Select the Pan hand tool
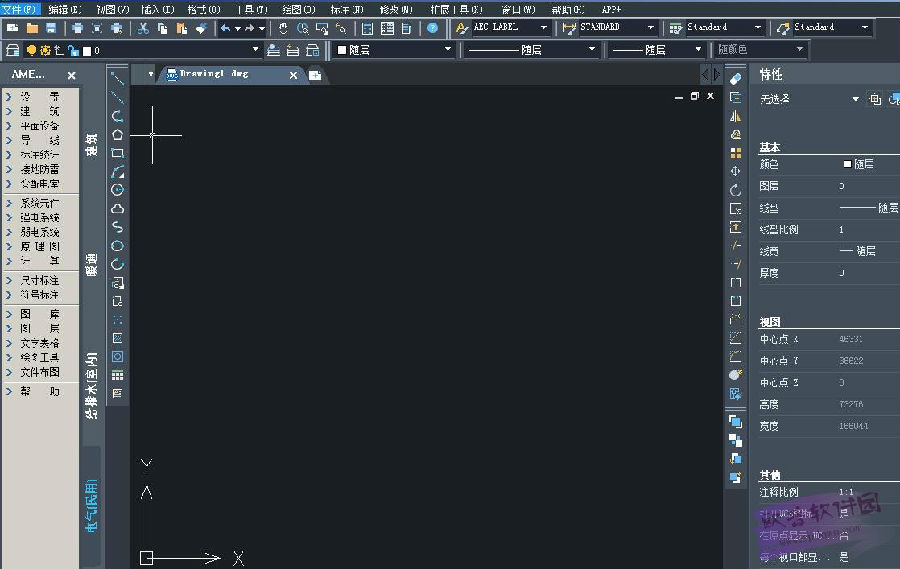 pyautogui.click(x=283, y=28)
